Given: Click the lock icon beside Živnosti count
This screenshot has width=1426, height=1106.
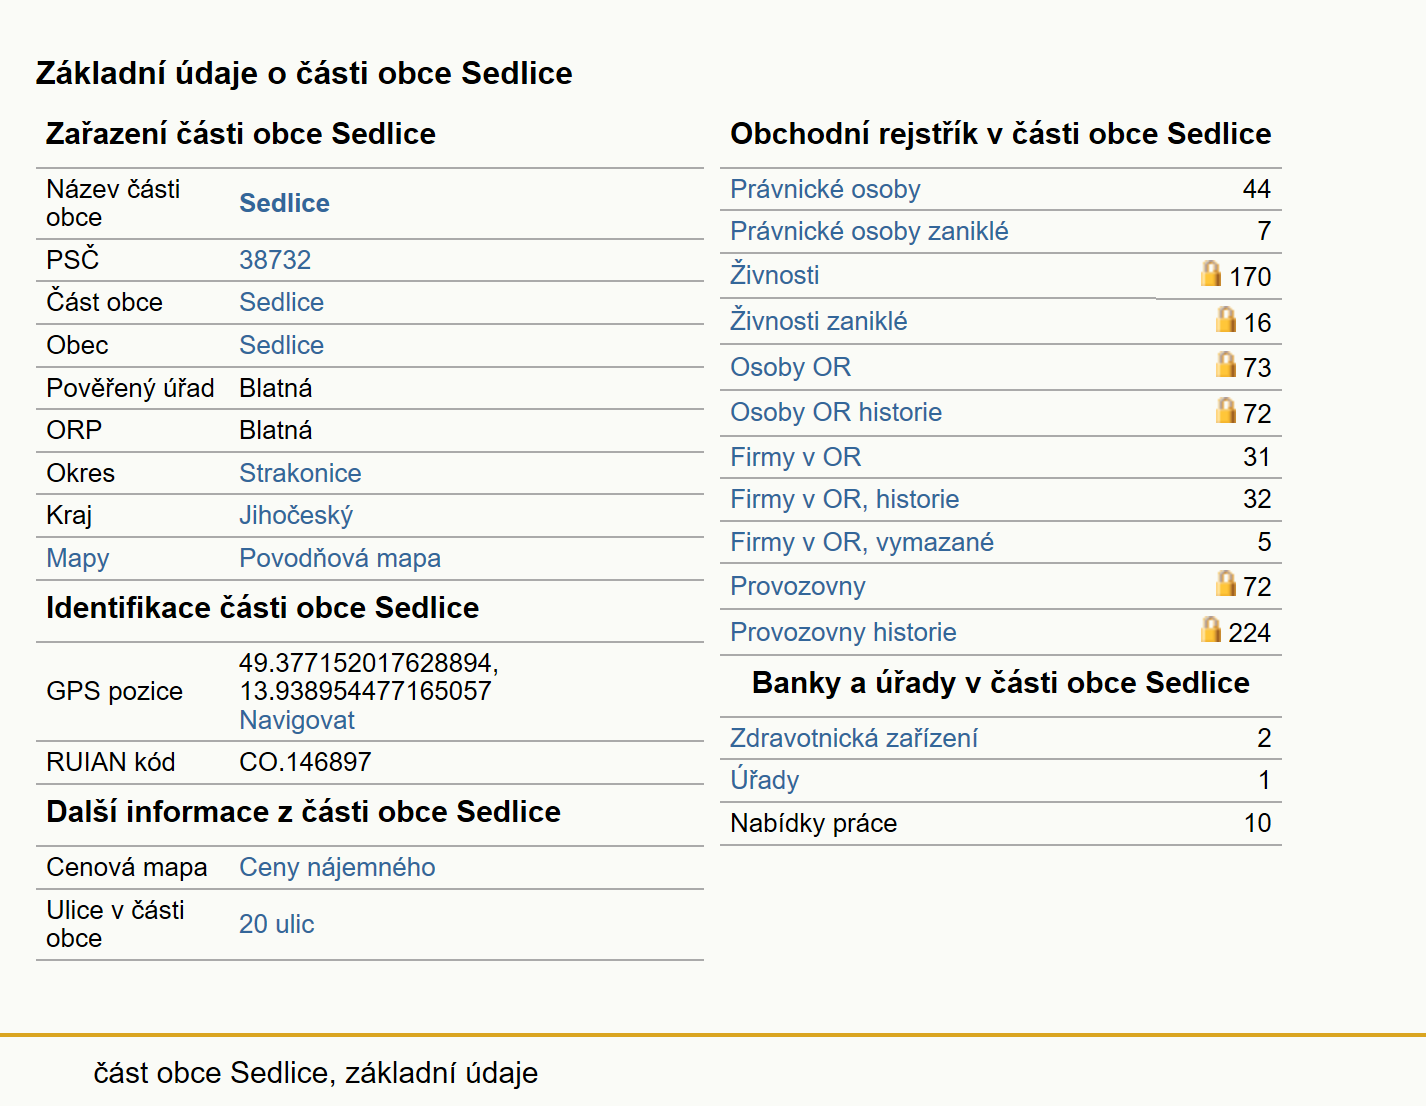Looking at the screenshot, I should pyautogui.click(x=1211, y=273).
